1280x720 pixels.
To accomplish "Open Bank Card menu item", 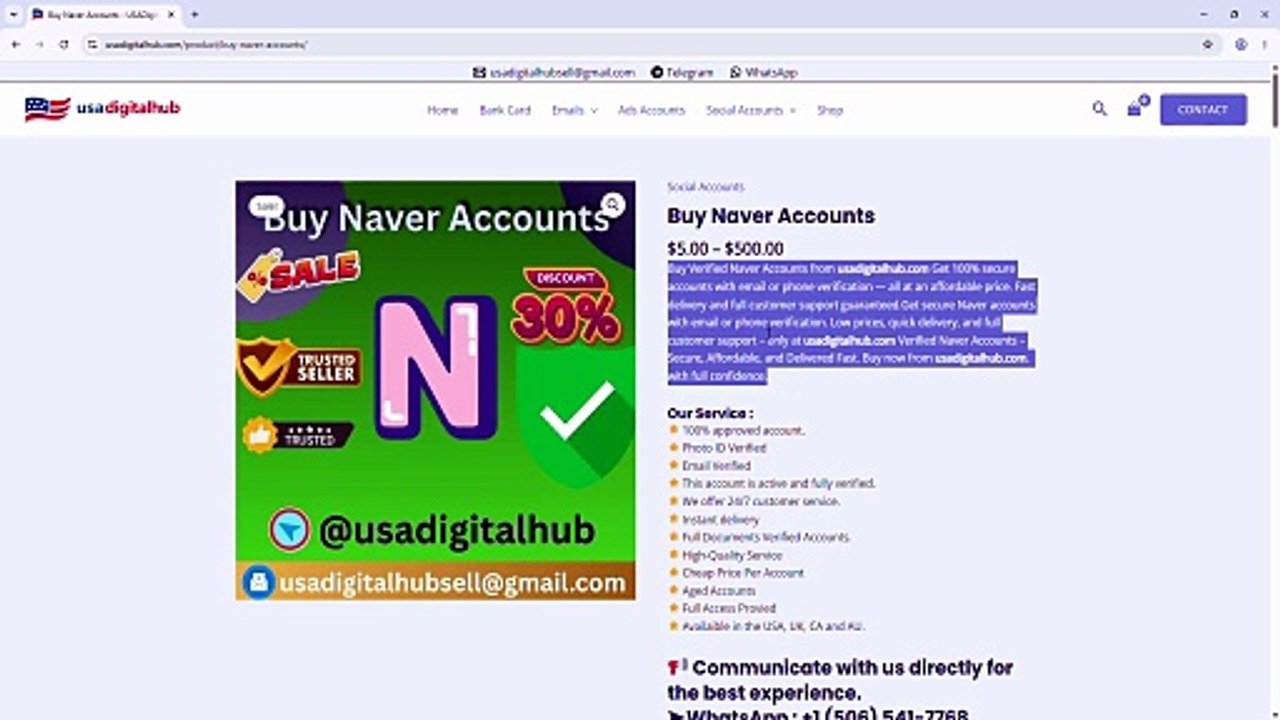I will 505,110.
